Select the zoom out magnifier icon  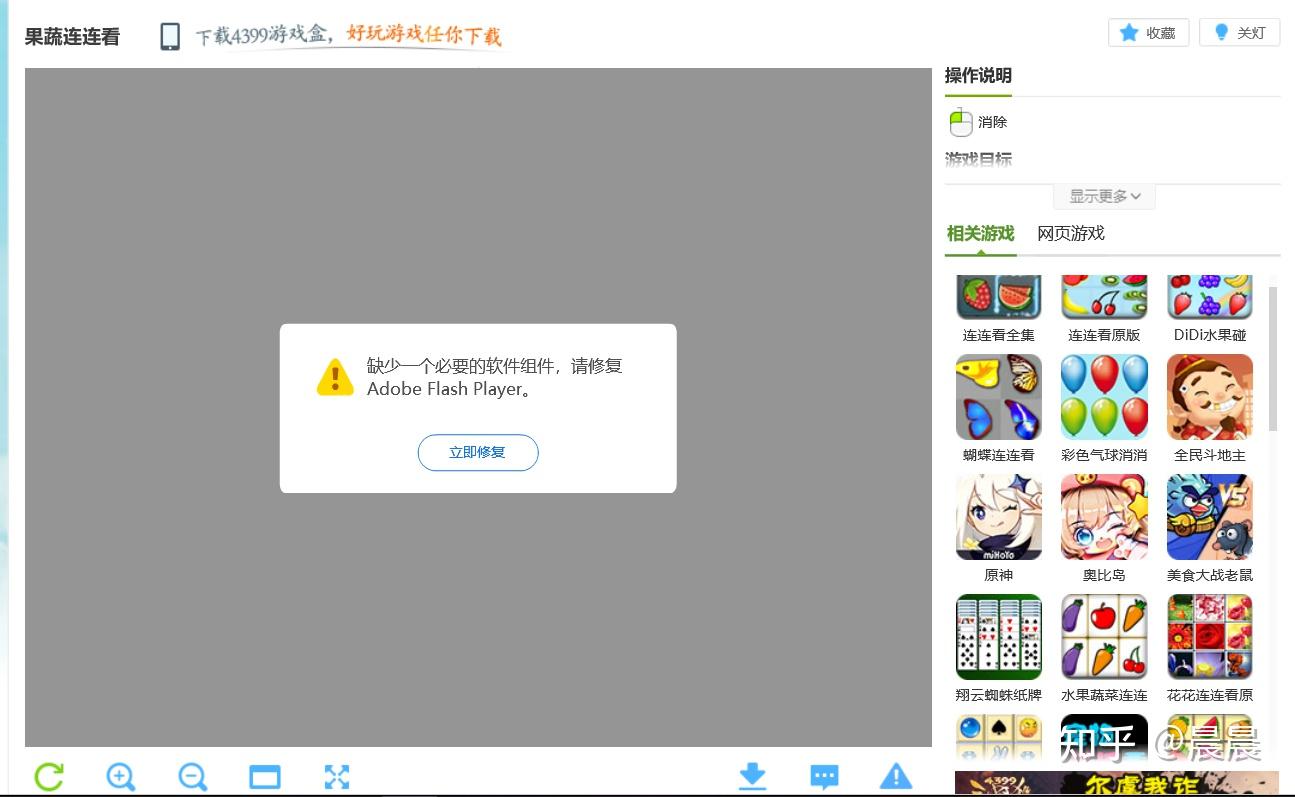click(192, 776)
